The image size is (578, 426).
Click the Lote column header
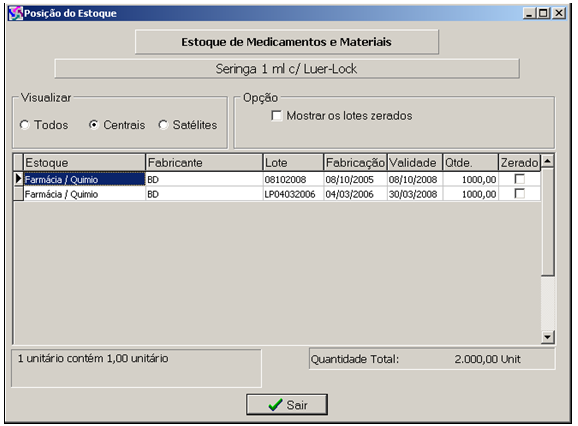click(x=293, y=163)
